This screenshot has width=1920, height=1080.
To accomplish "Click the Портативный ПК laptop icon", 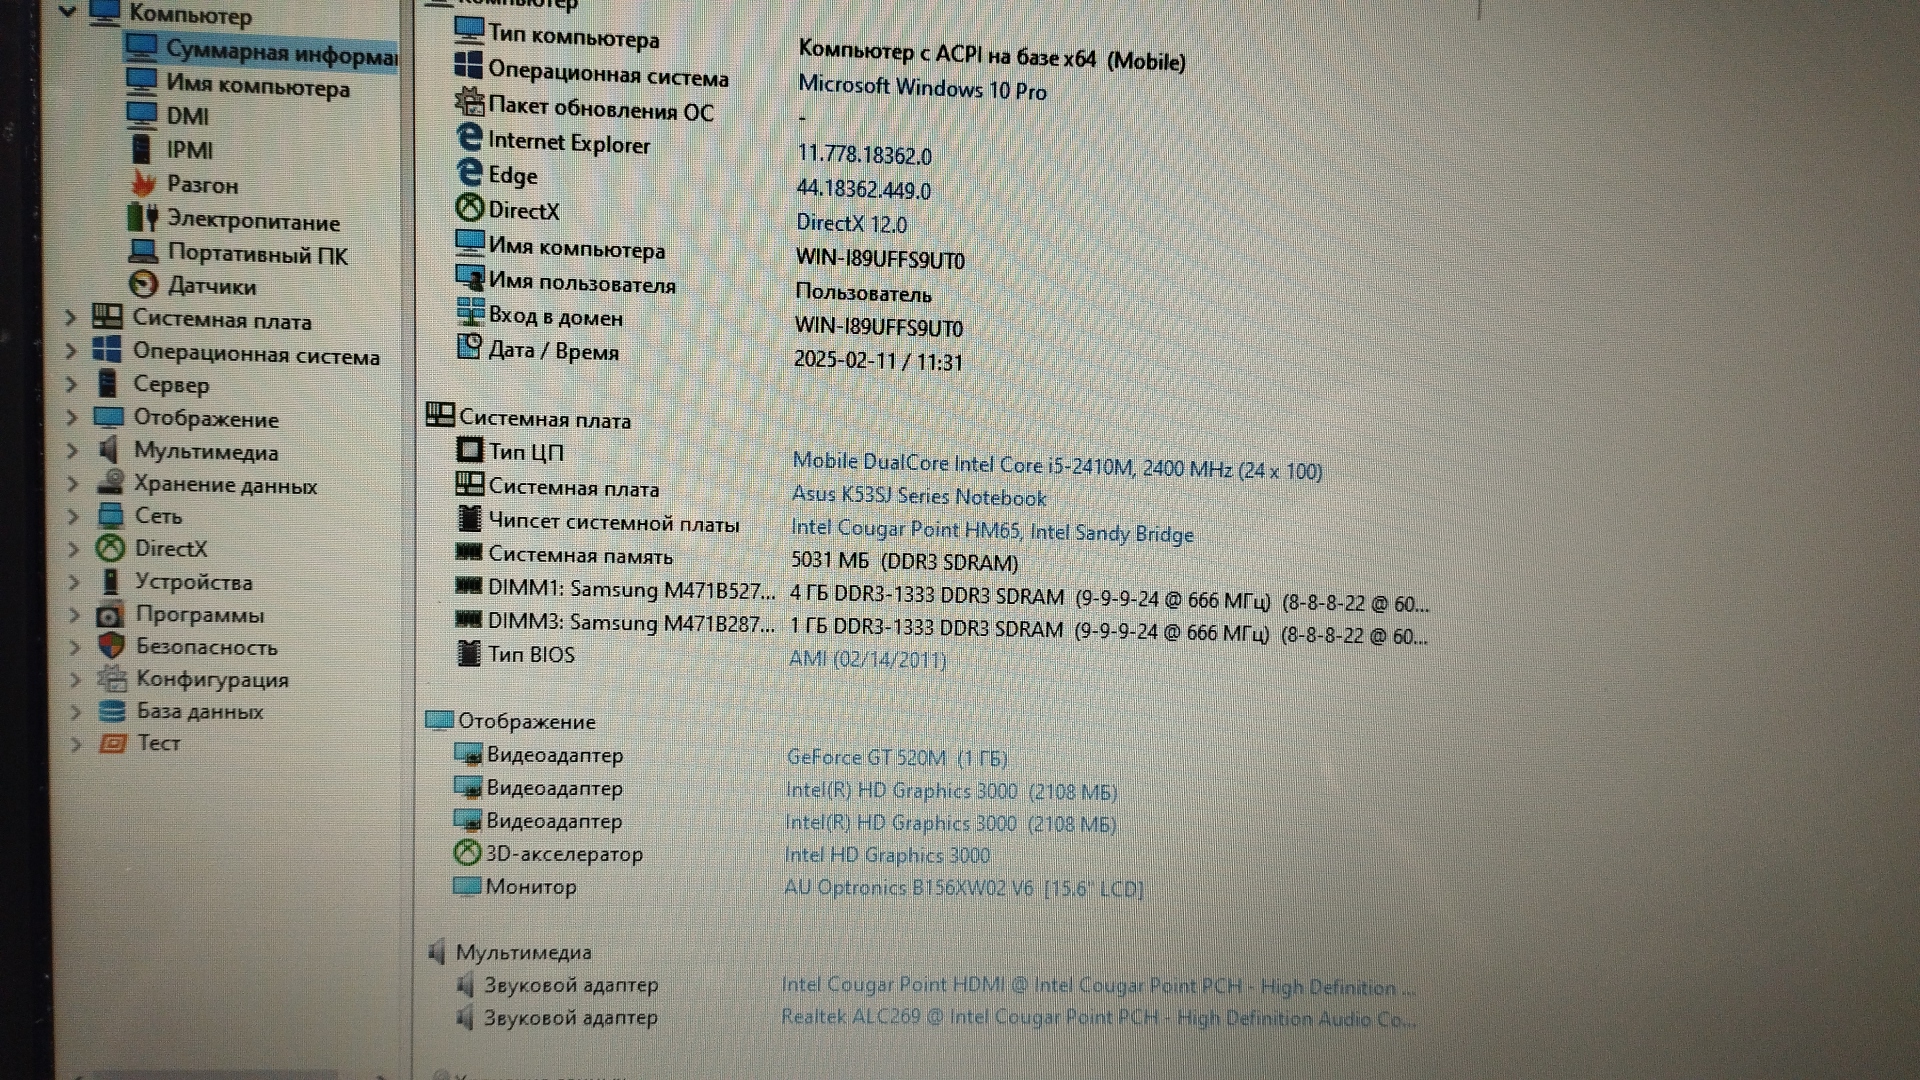I will tap(143, 252).
